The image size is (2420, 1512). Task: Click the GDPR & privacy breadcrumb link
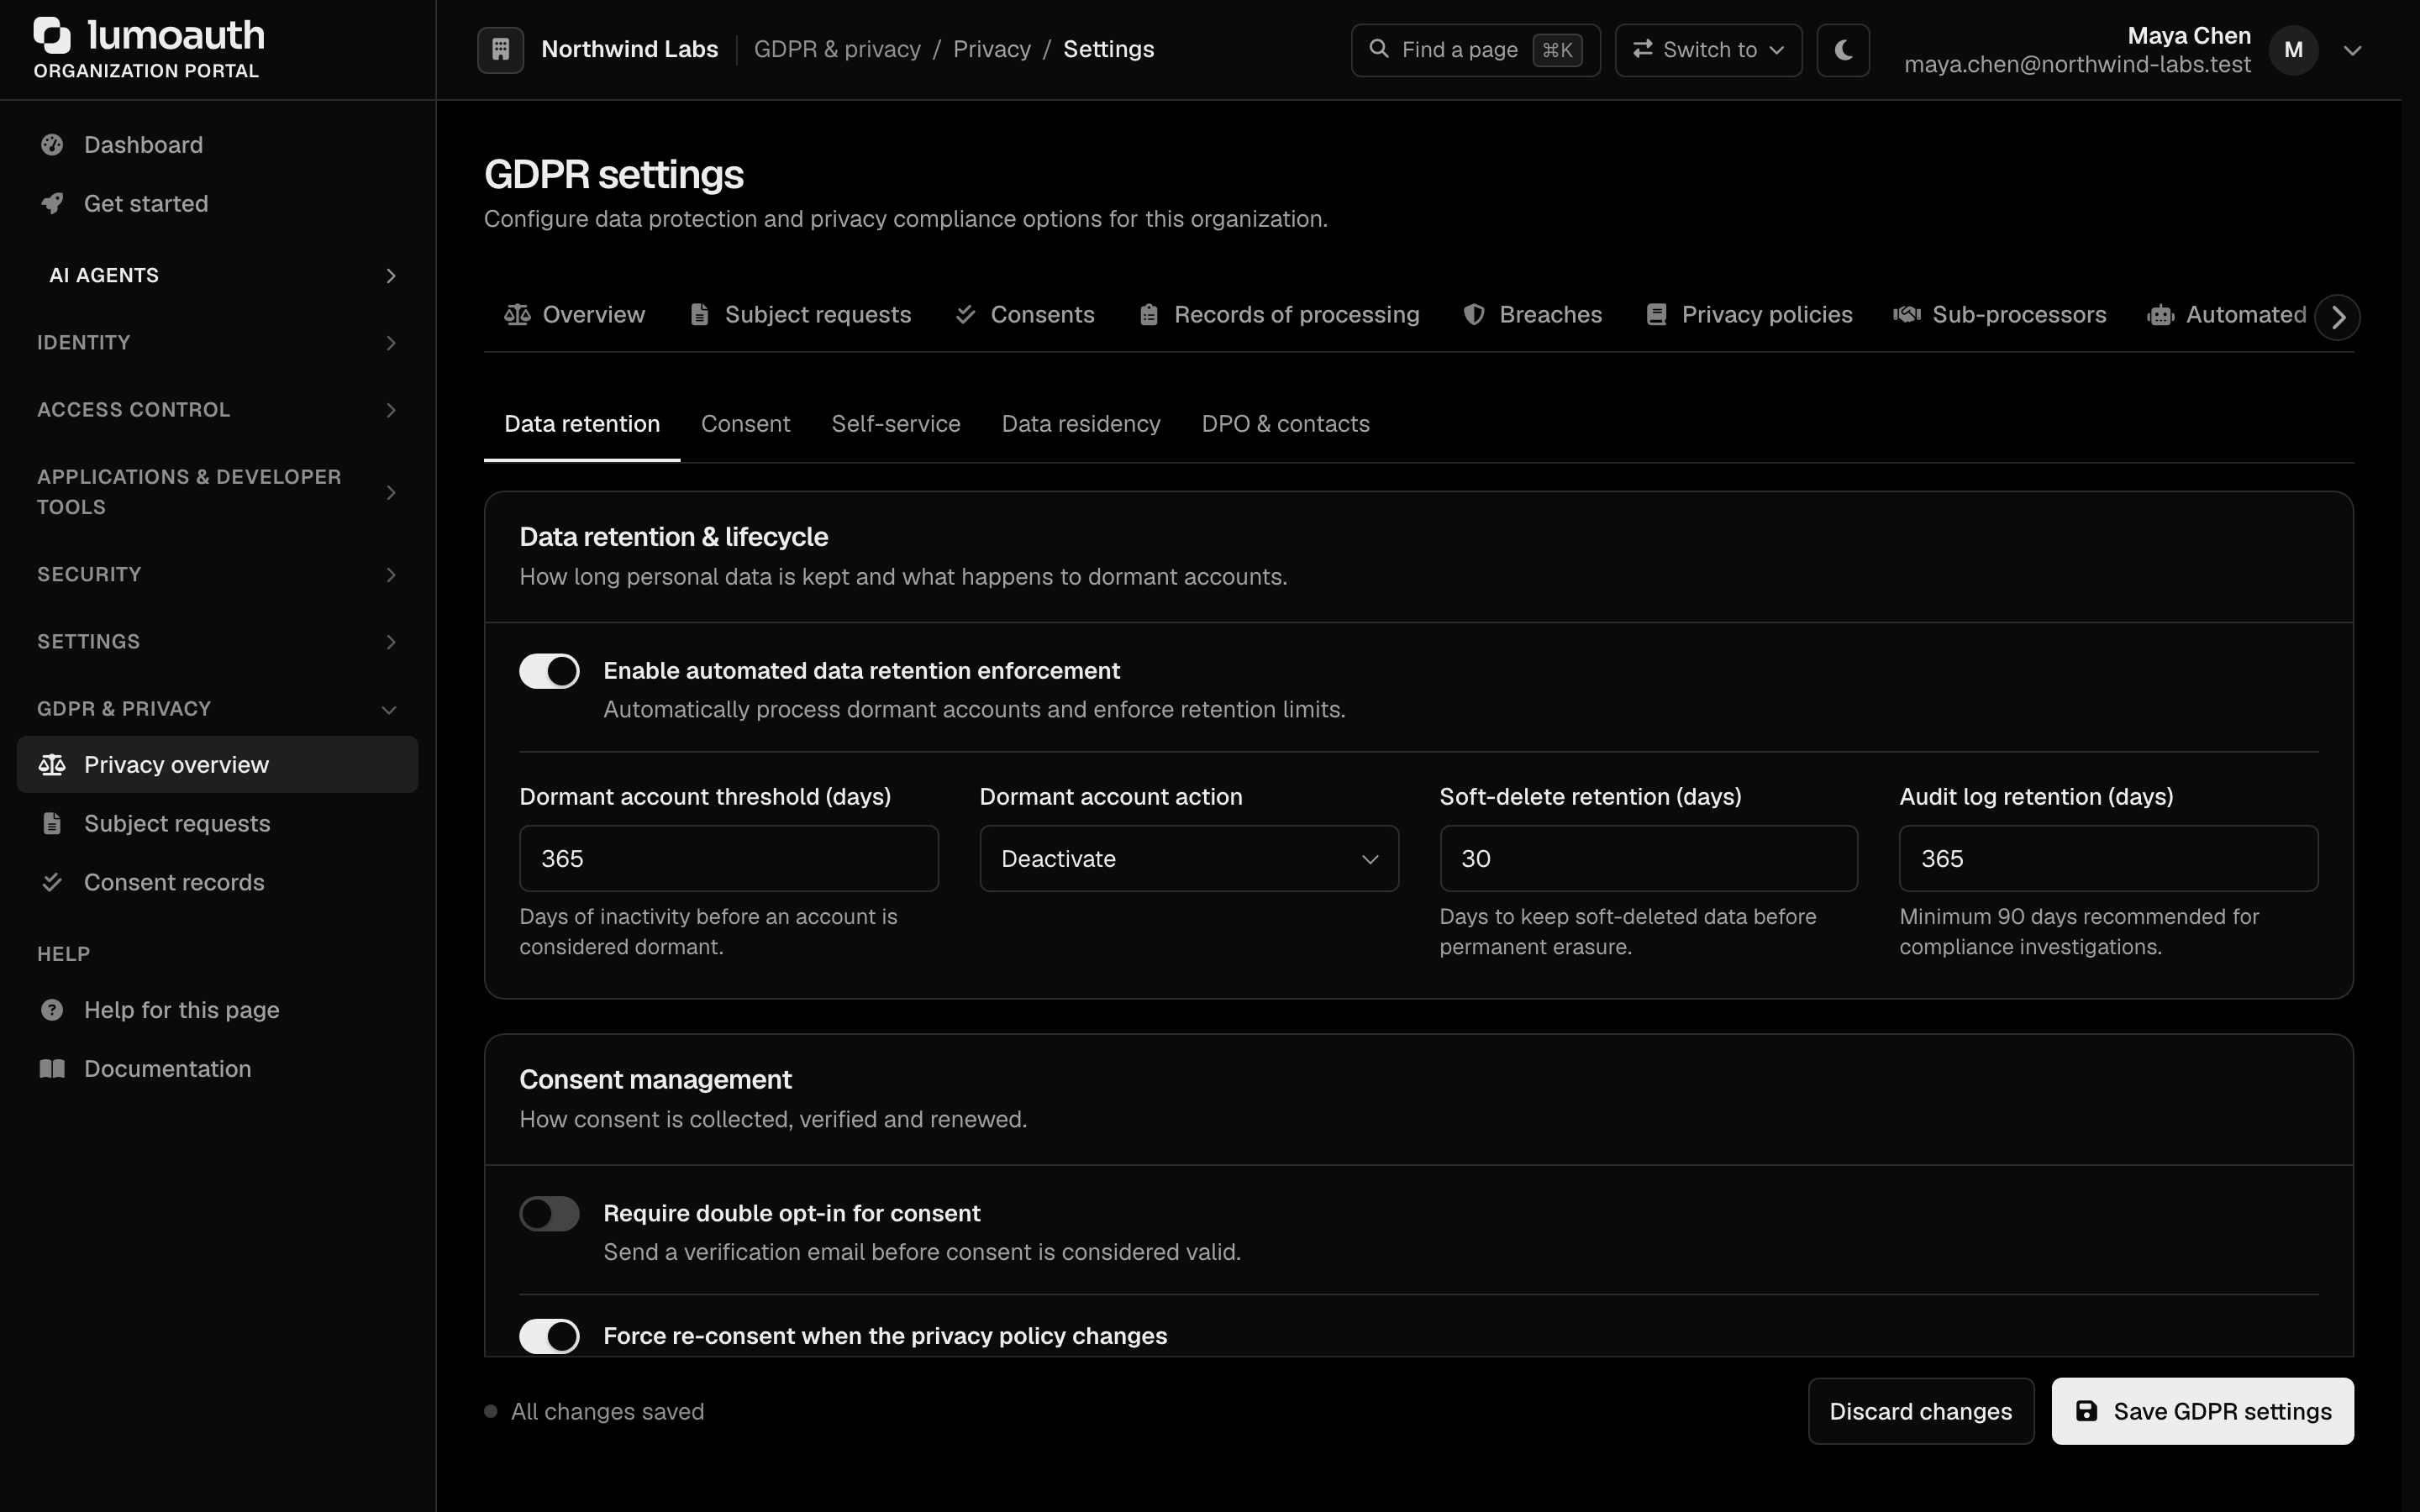(x=837, y=49)
